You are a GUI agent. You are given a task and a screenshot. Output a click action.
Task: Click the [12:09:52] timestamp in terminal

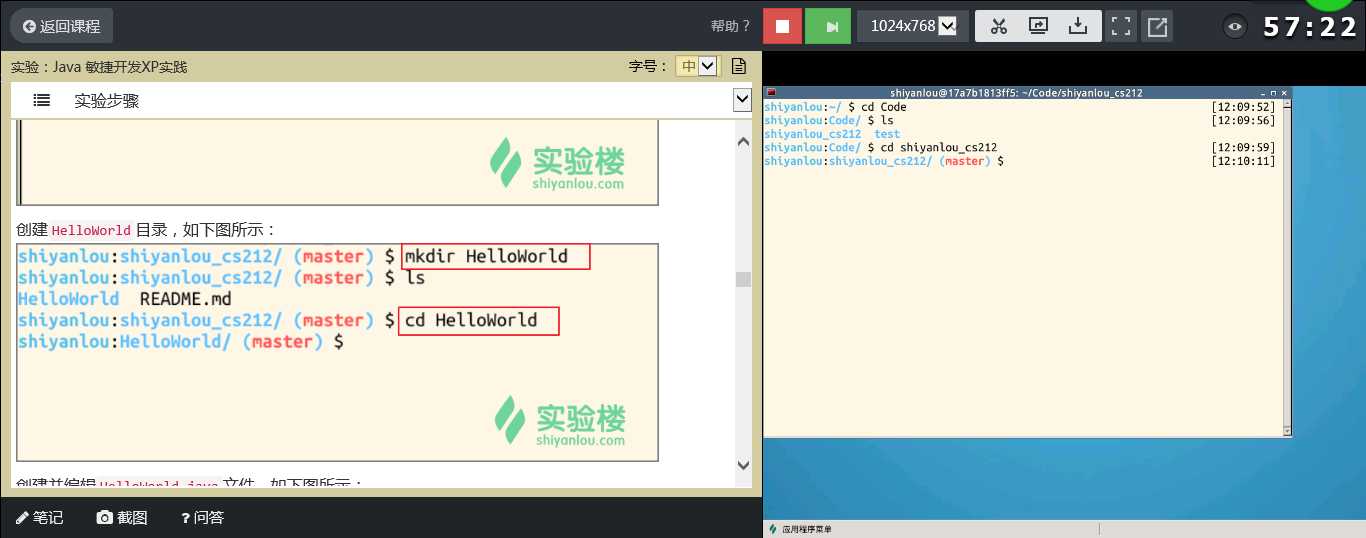pos(1243,107)
